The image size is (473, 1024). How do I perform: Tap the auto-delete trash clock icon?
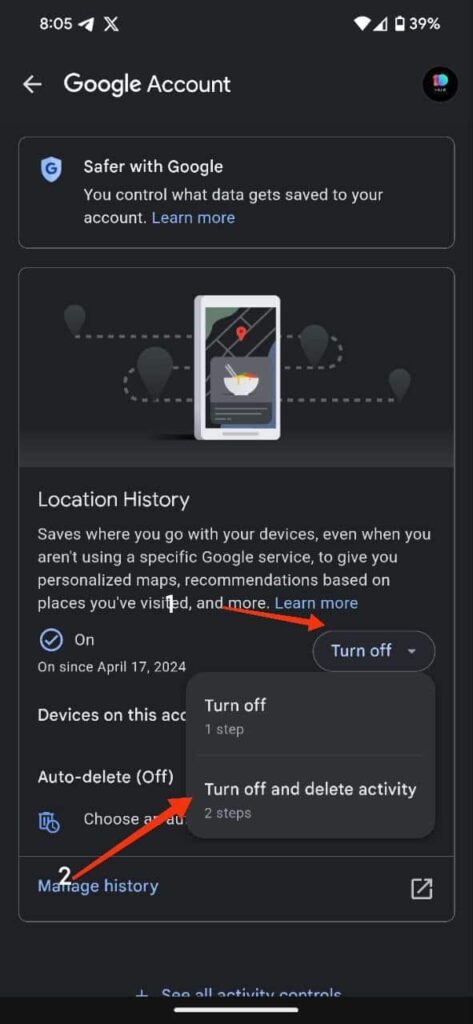coord(50,822)
